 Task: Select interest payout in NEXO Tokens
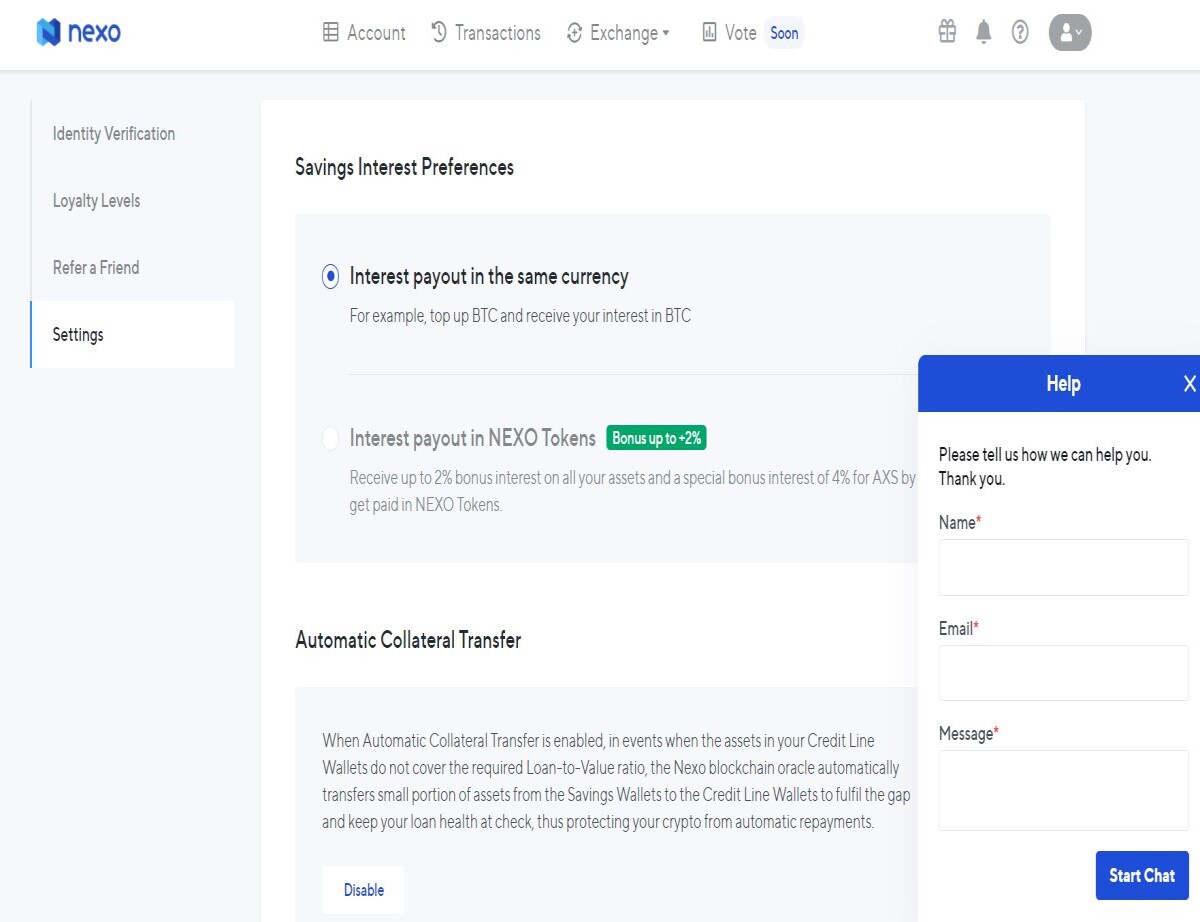(331, 438)
